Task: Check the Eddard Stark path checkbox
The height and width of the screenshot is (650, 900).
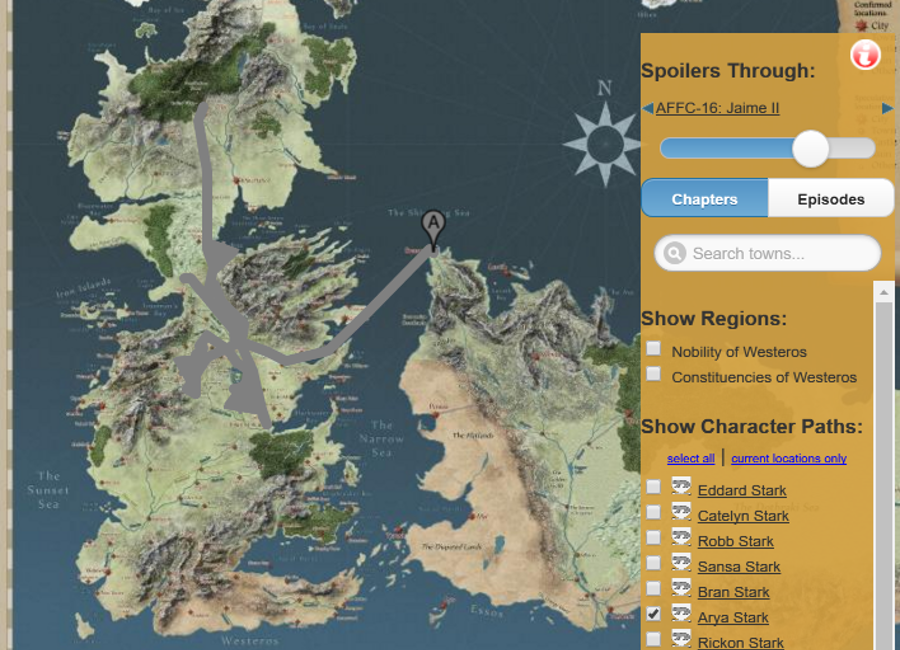Action: pyautogui.click(x=653, y=487)
